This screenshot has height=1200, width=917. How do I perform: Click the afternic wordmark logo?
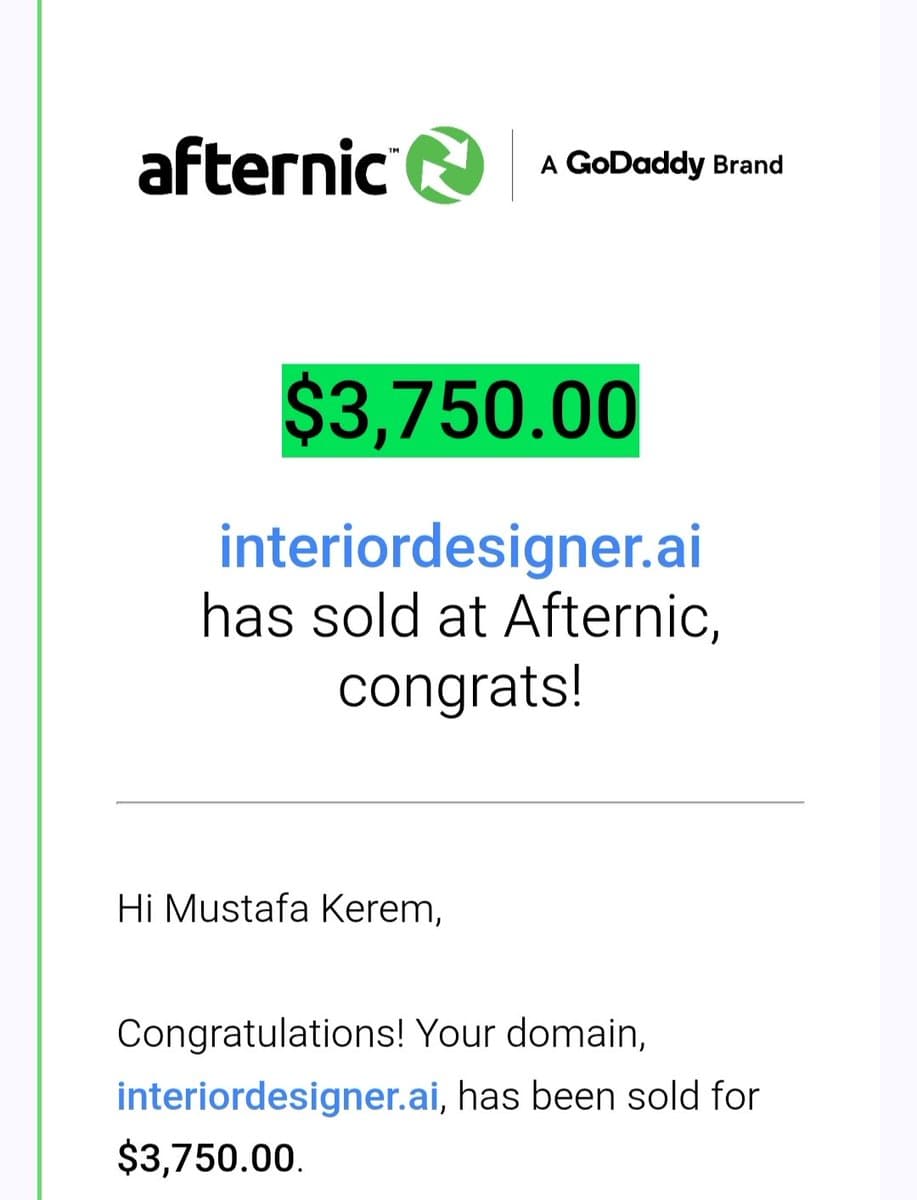point(264,167)
